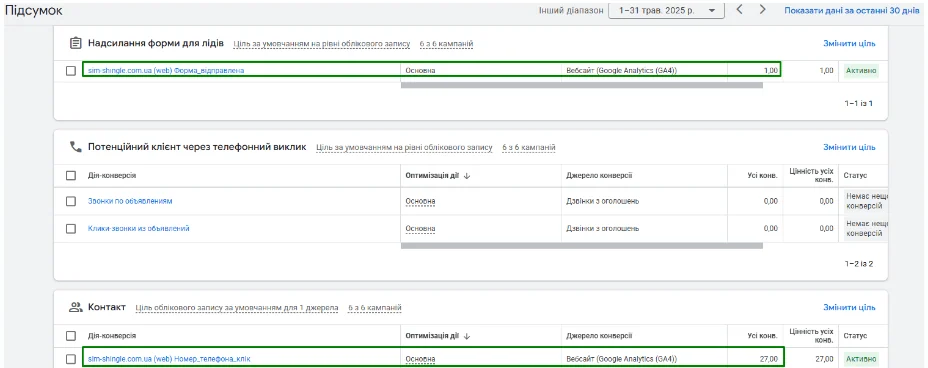Click Дзвінки з оголошень for Звонки по объявлениям
The image size is (928, 368).
point(602,201)
